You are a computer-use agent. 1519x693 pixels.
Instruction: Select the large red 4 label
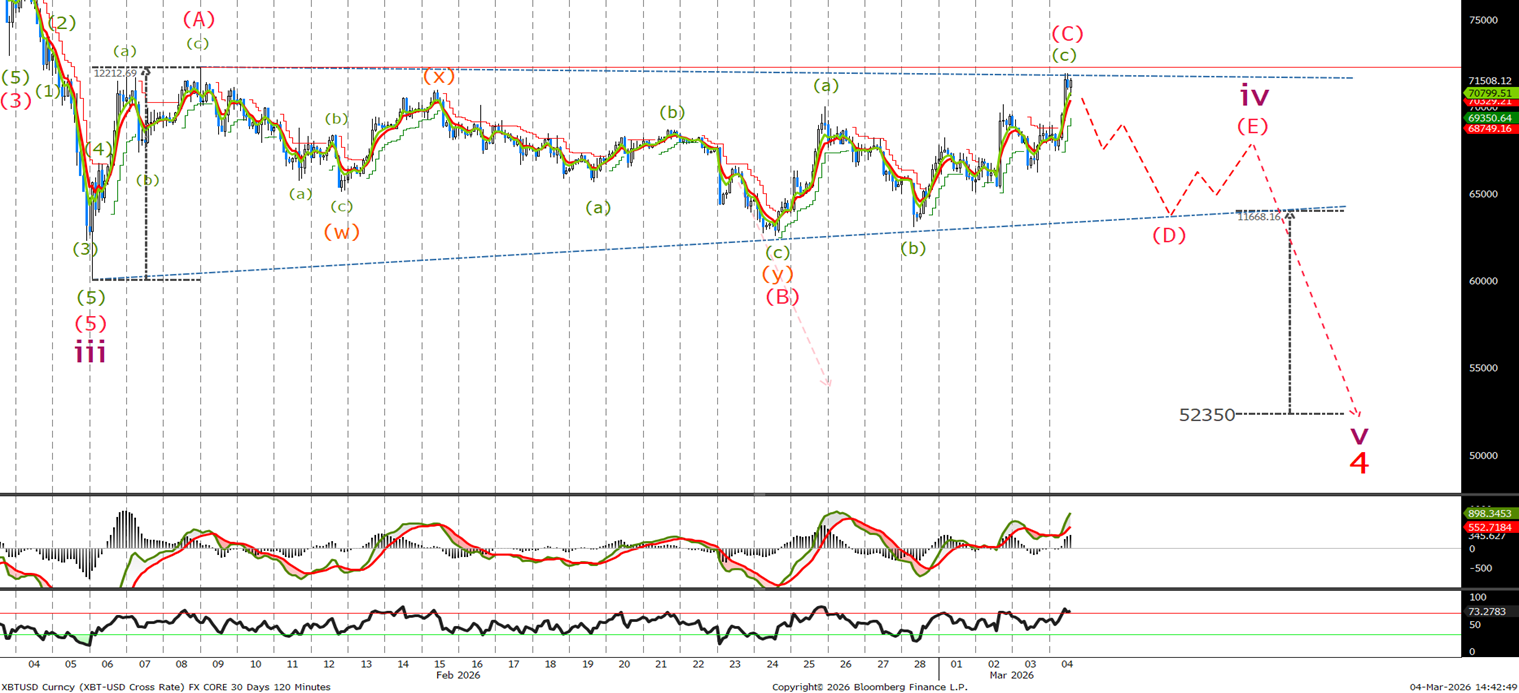pyautogui.click(x=1358, y=463)
